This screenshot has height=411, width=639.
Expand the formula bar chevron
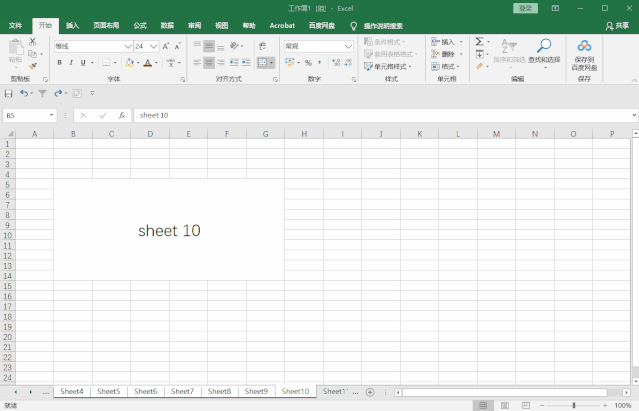click(634, 115)
